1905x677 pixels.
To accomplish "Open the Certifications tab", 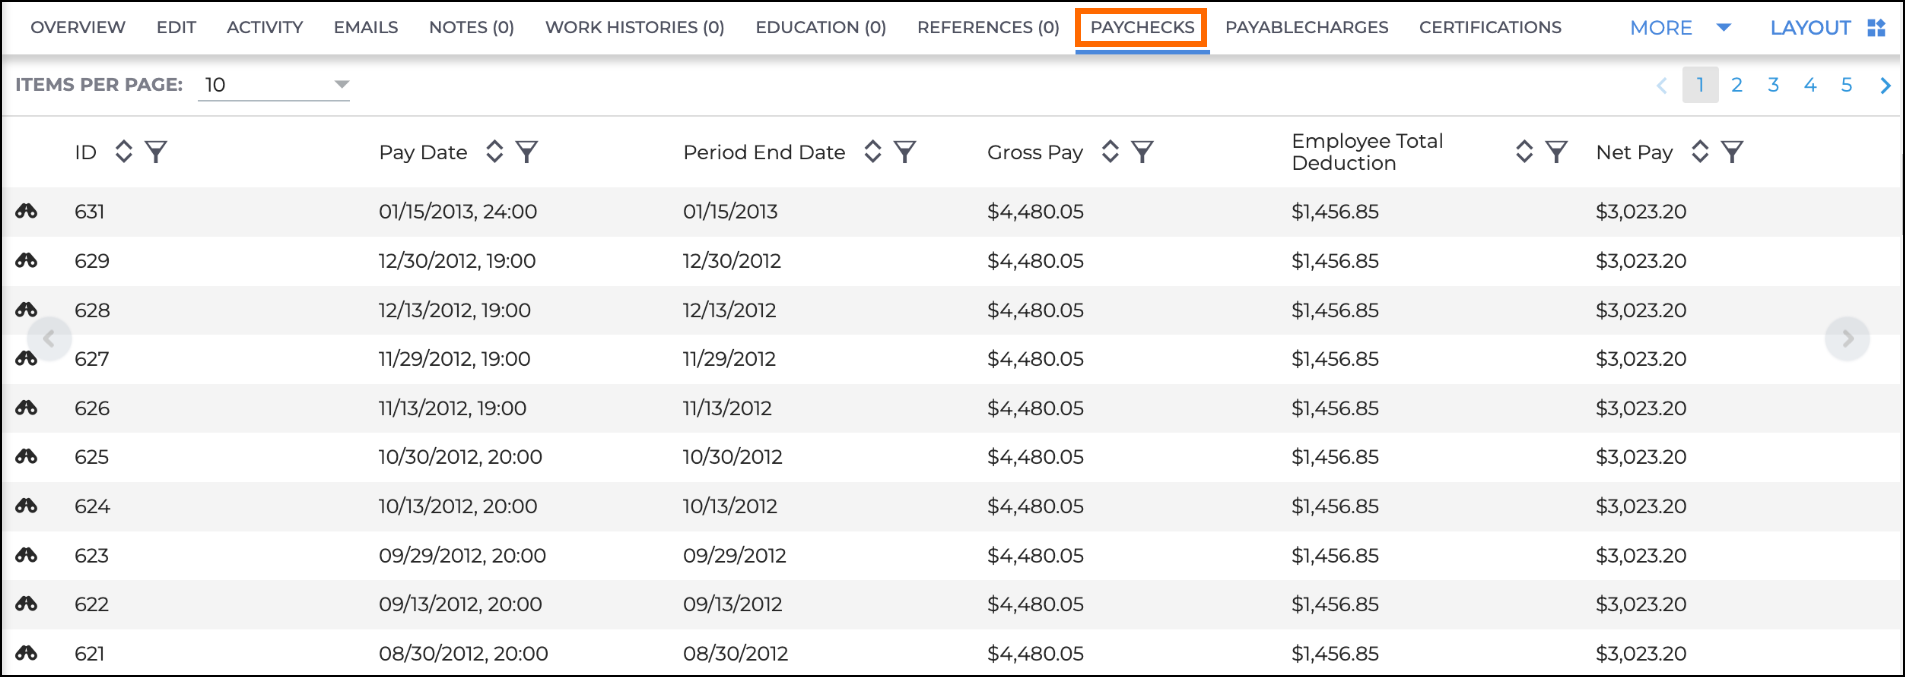I will (x=1490, y=27).
